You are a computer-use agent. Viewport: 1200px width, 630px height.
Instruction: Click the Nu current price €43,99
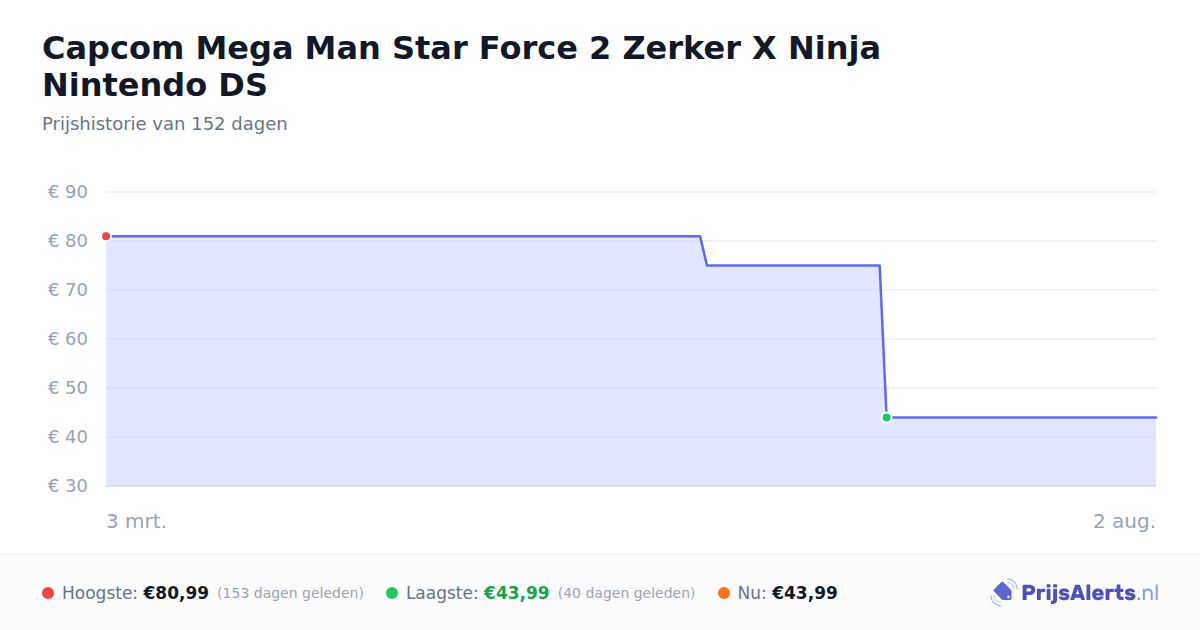805,593
